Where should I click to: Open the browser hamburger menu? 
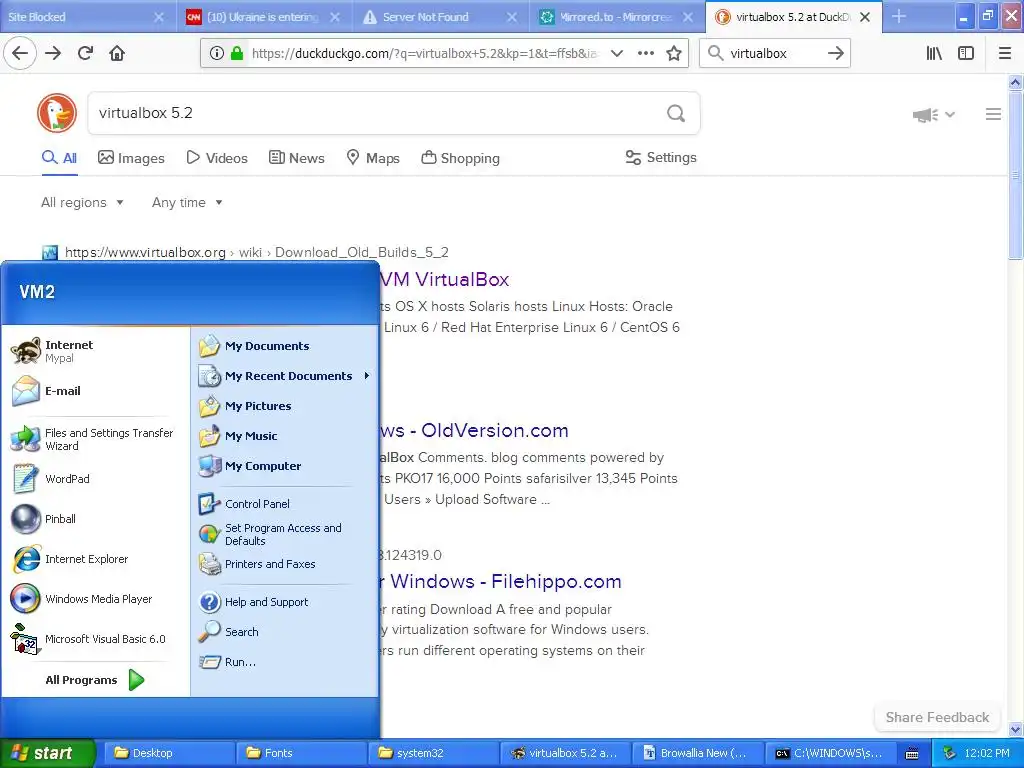[x=1005, y=54]
